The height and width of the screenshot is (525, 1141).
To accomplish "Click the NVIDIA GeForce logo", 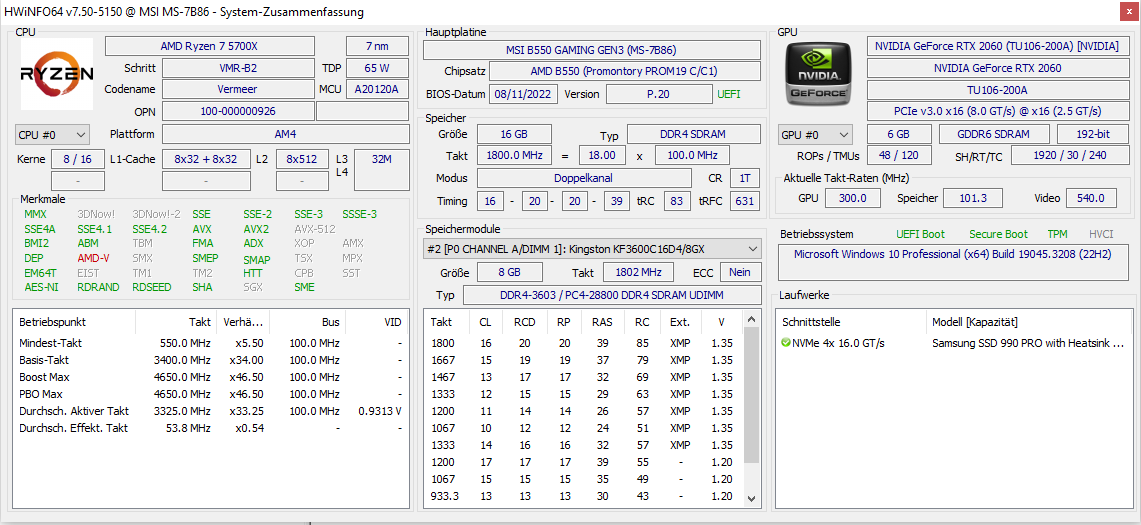I will 819,74.
